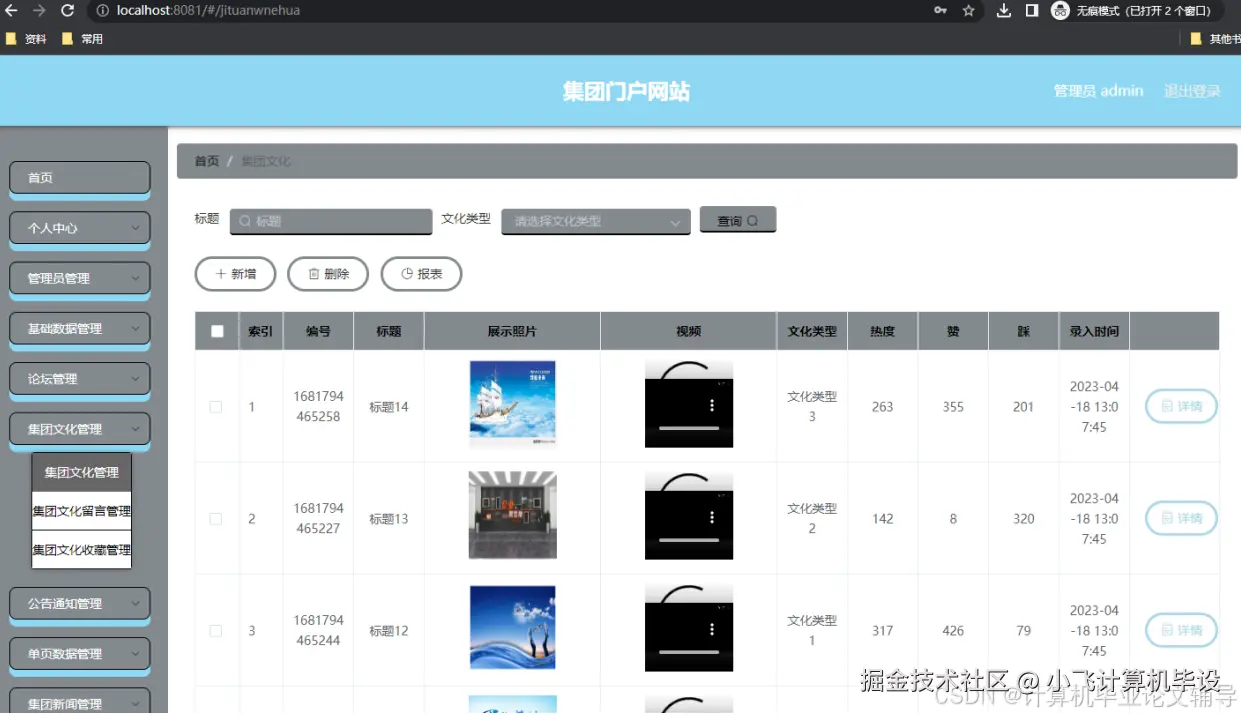The image size is (1241, 715).
Task: Click the browser forward arrow
Action: pyautogui.click(x=39, y=10)
